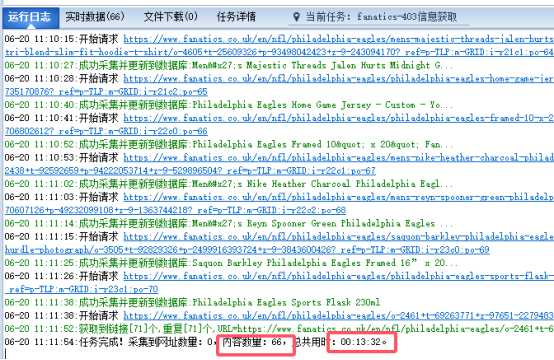This screenshot has height=360, width=554.
Task: Click the hurdle-photograph link ending in po-69
Action: pos(247,250)
